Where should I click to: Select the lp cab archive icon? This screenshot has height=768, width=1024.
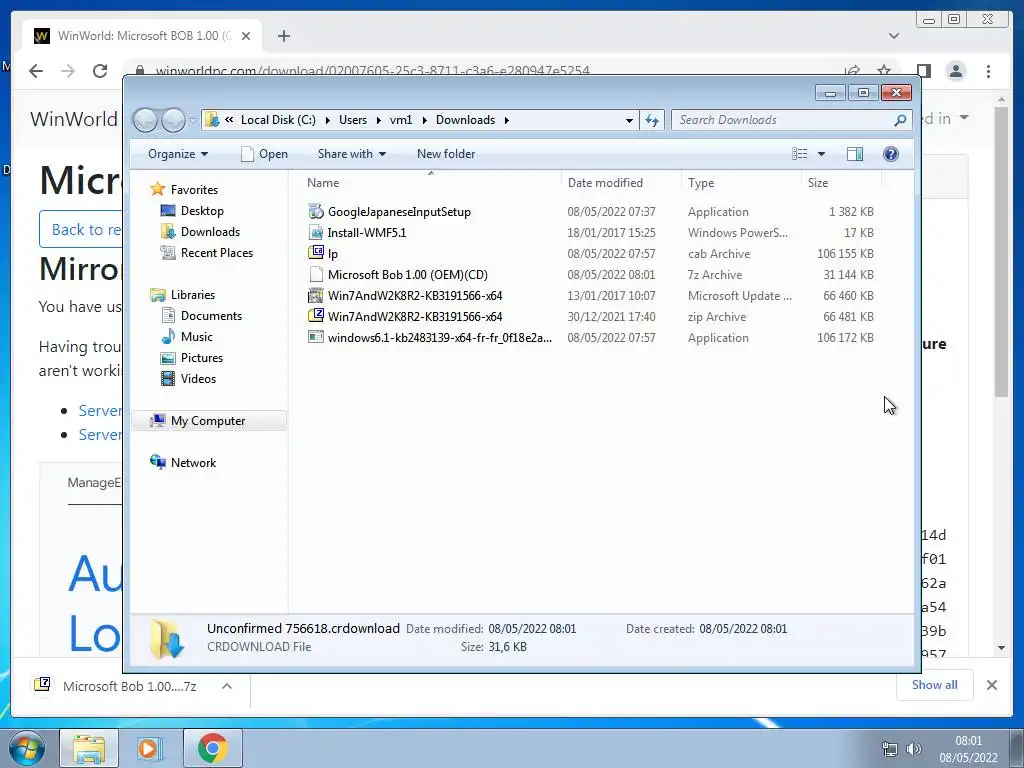pos(316,253)
